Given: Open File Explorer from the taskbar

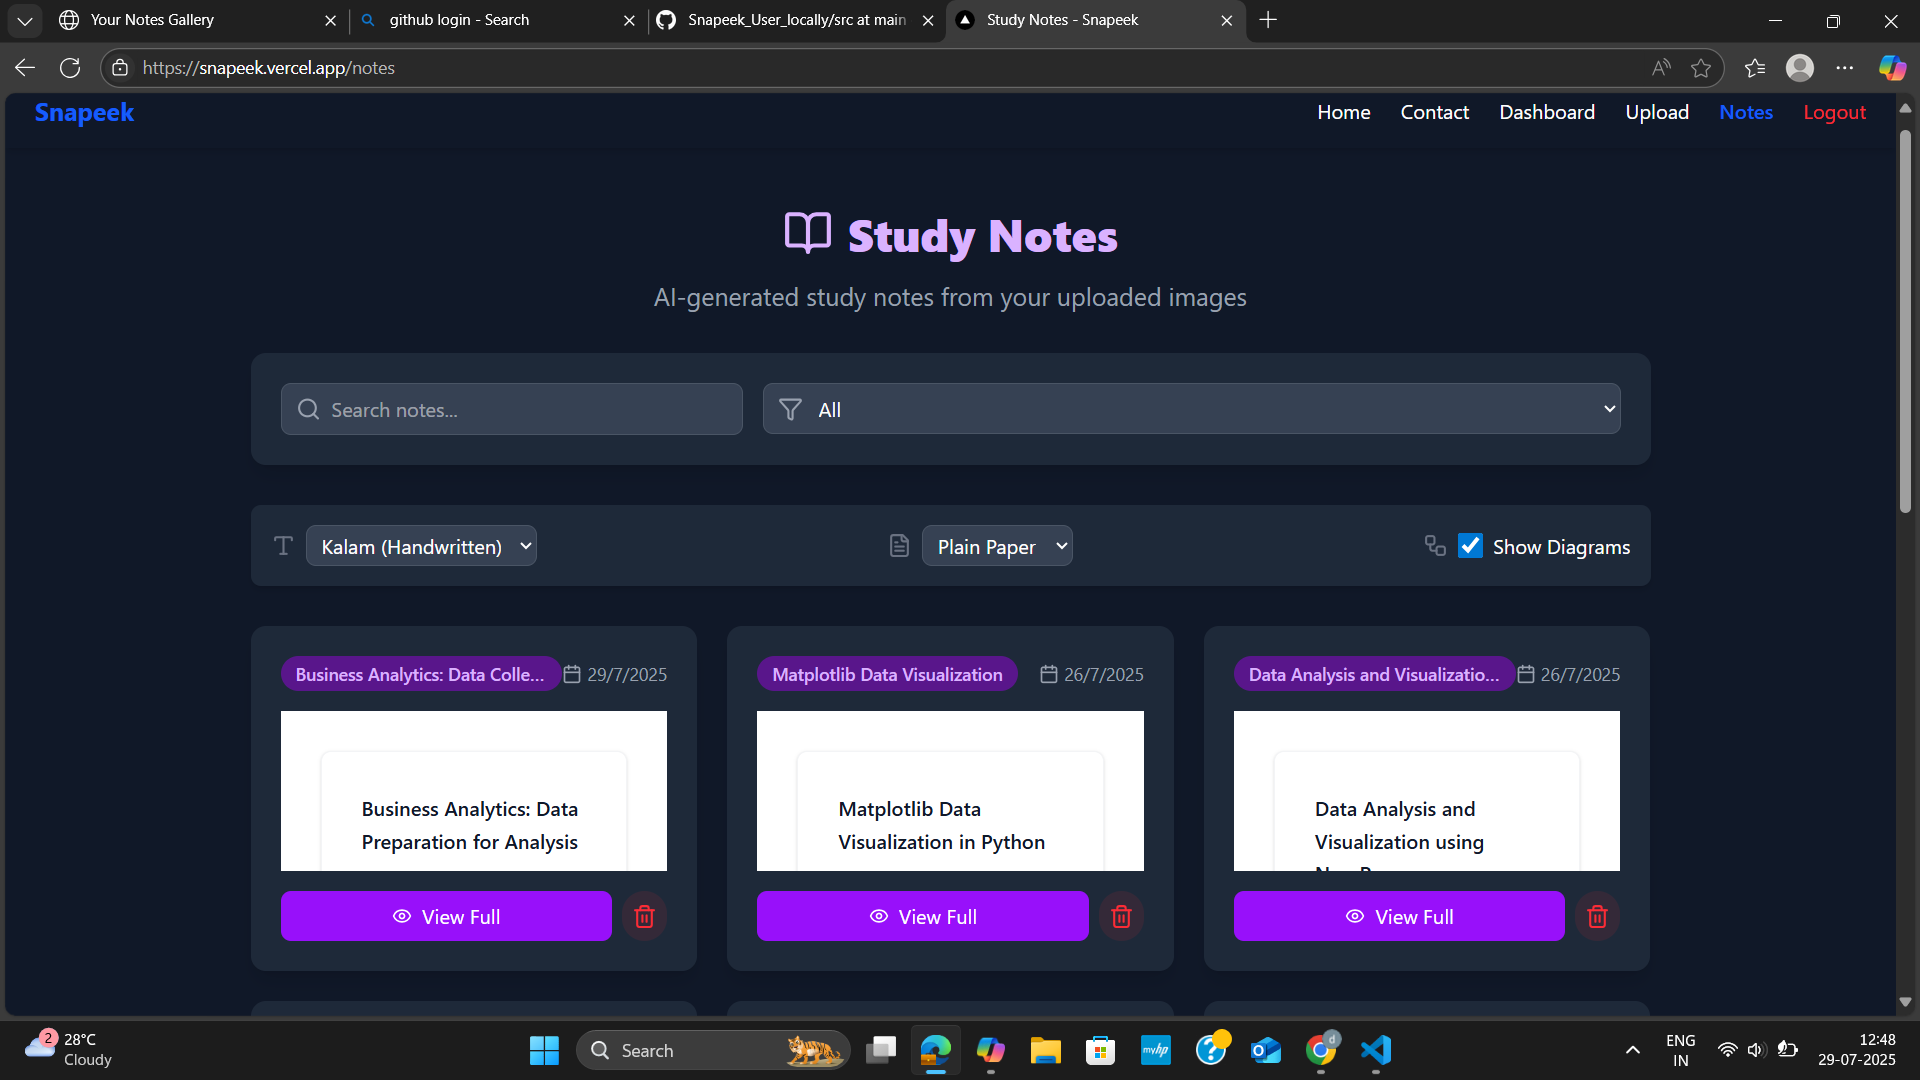Looking at the screenshot, I should pyautogui.click(x=1045, y=1050).
